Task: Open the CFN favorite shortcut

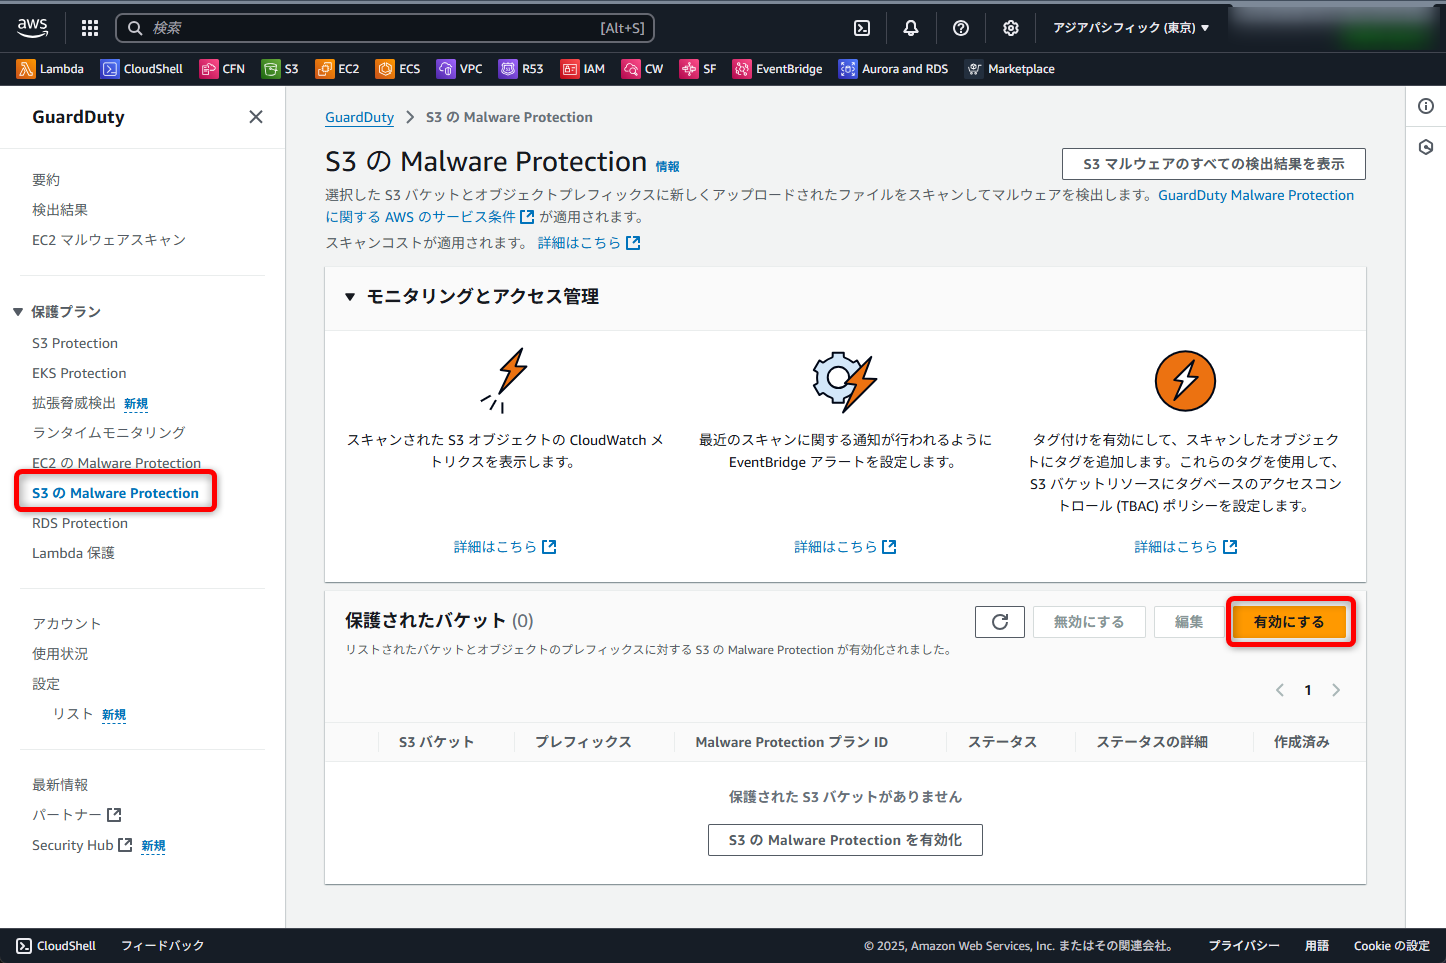Action: (x=222, y=69)
